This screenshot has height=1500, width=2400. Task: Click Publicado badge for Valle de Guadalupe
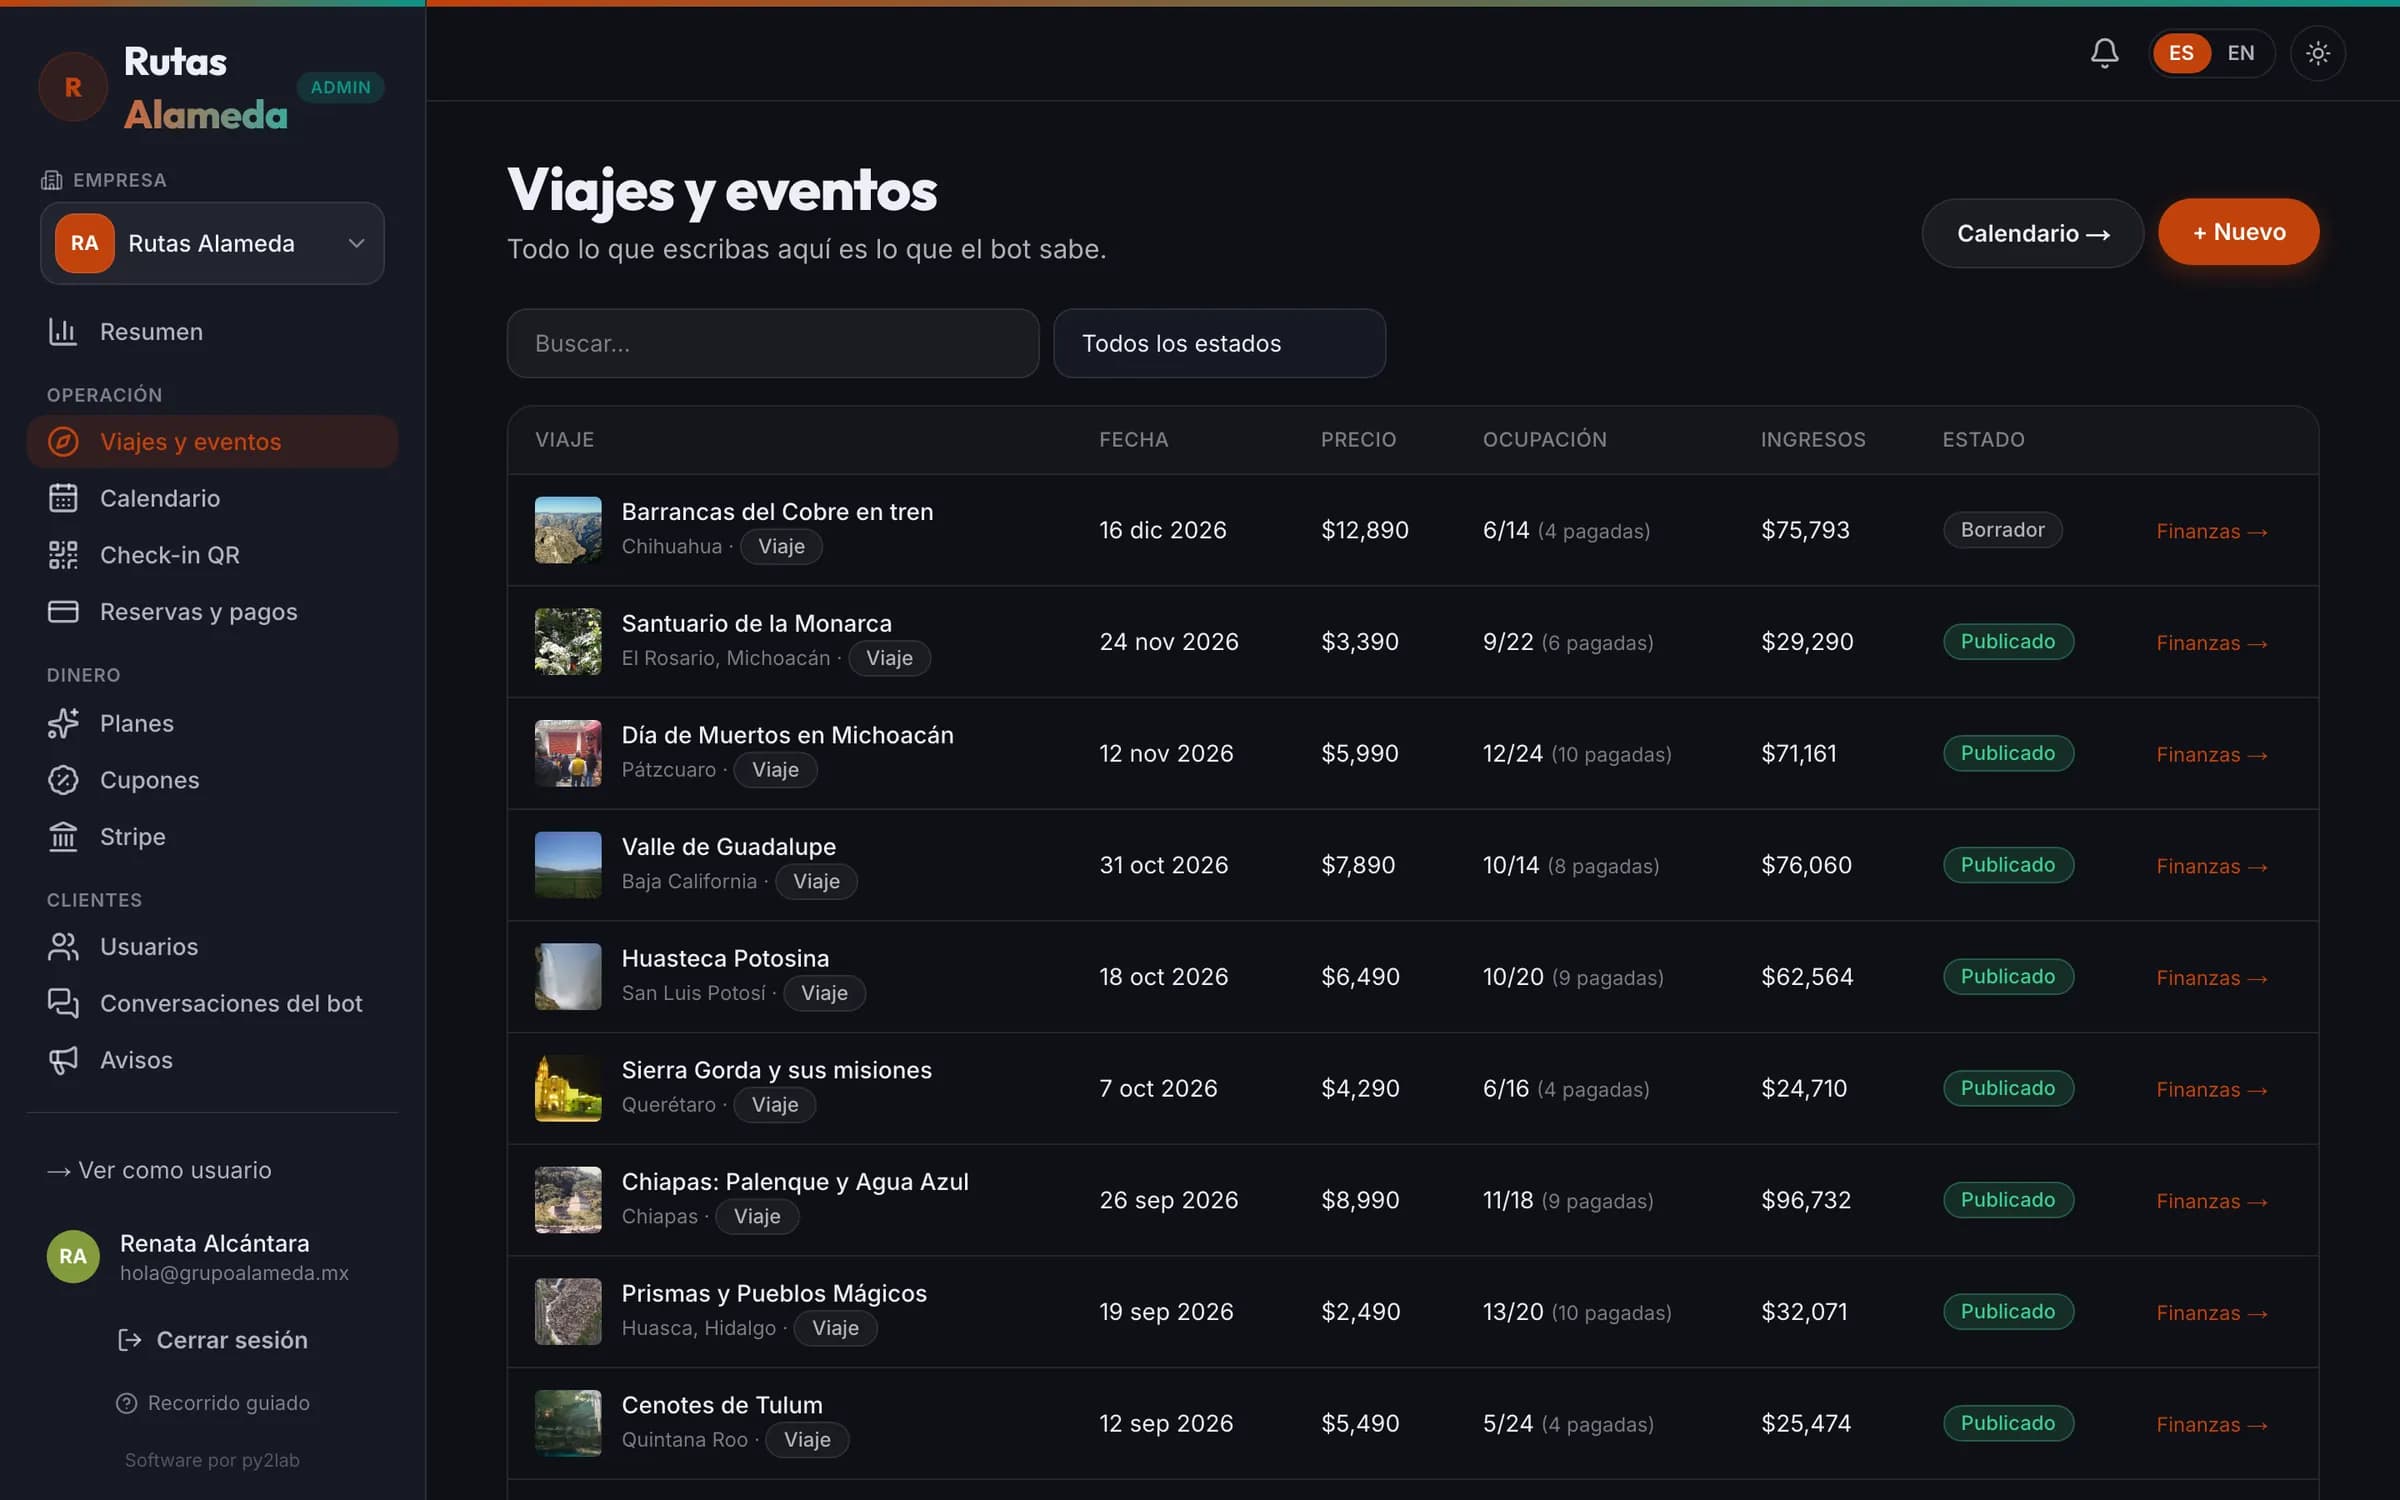[2008, 865]
